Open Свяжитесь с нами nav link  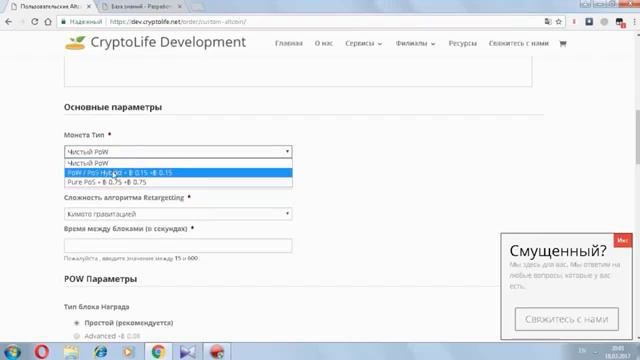pyautogui.click(x=519, y=43)
